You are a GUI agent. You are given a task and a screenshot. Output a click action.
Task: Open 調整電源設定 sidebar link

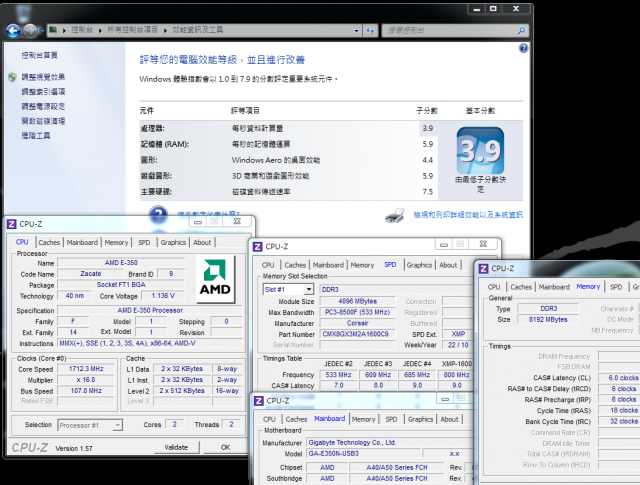pyautogui.click(x=43, y=106)
